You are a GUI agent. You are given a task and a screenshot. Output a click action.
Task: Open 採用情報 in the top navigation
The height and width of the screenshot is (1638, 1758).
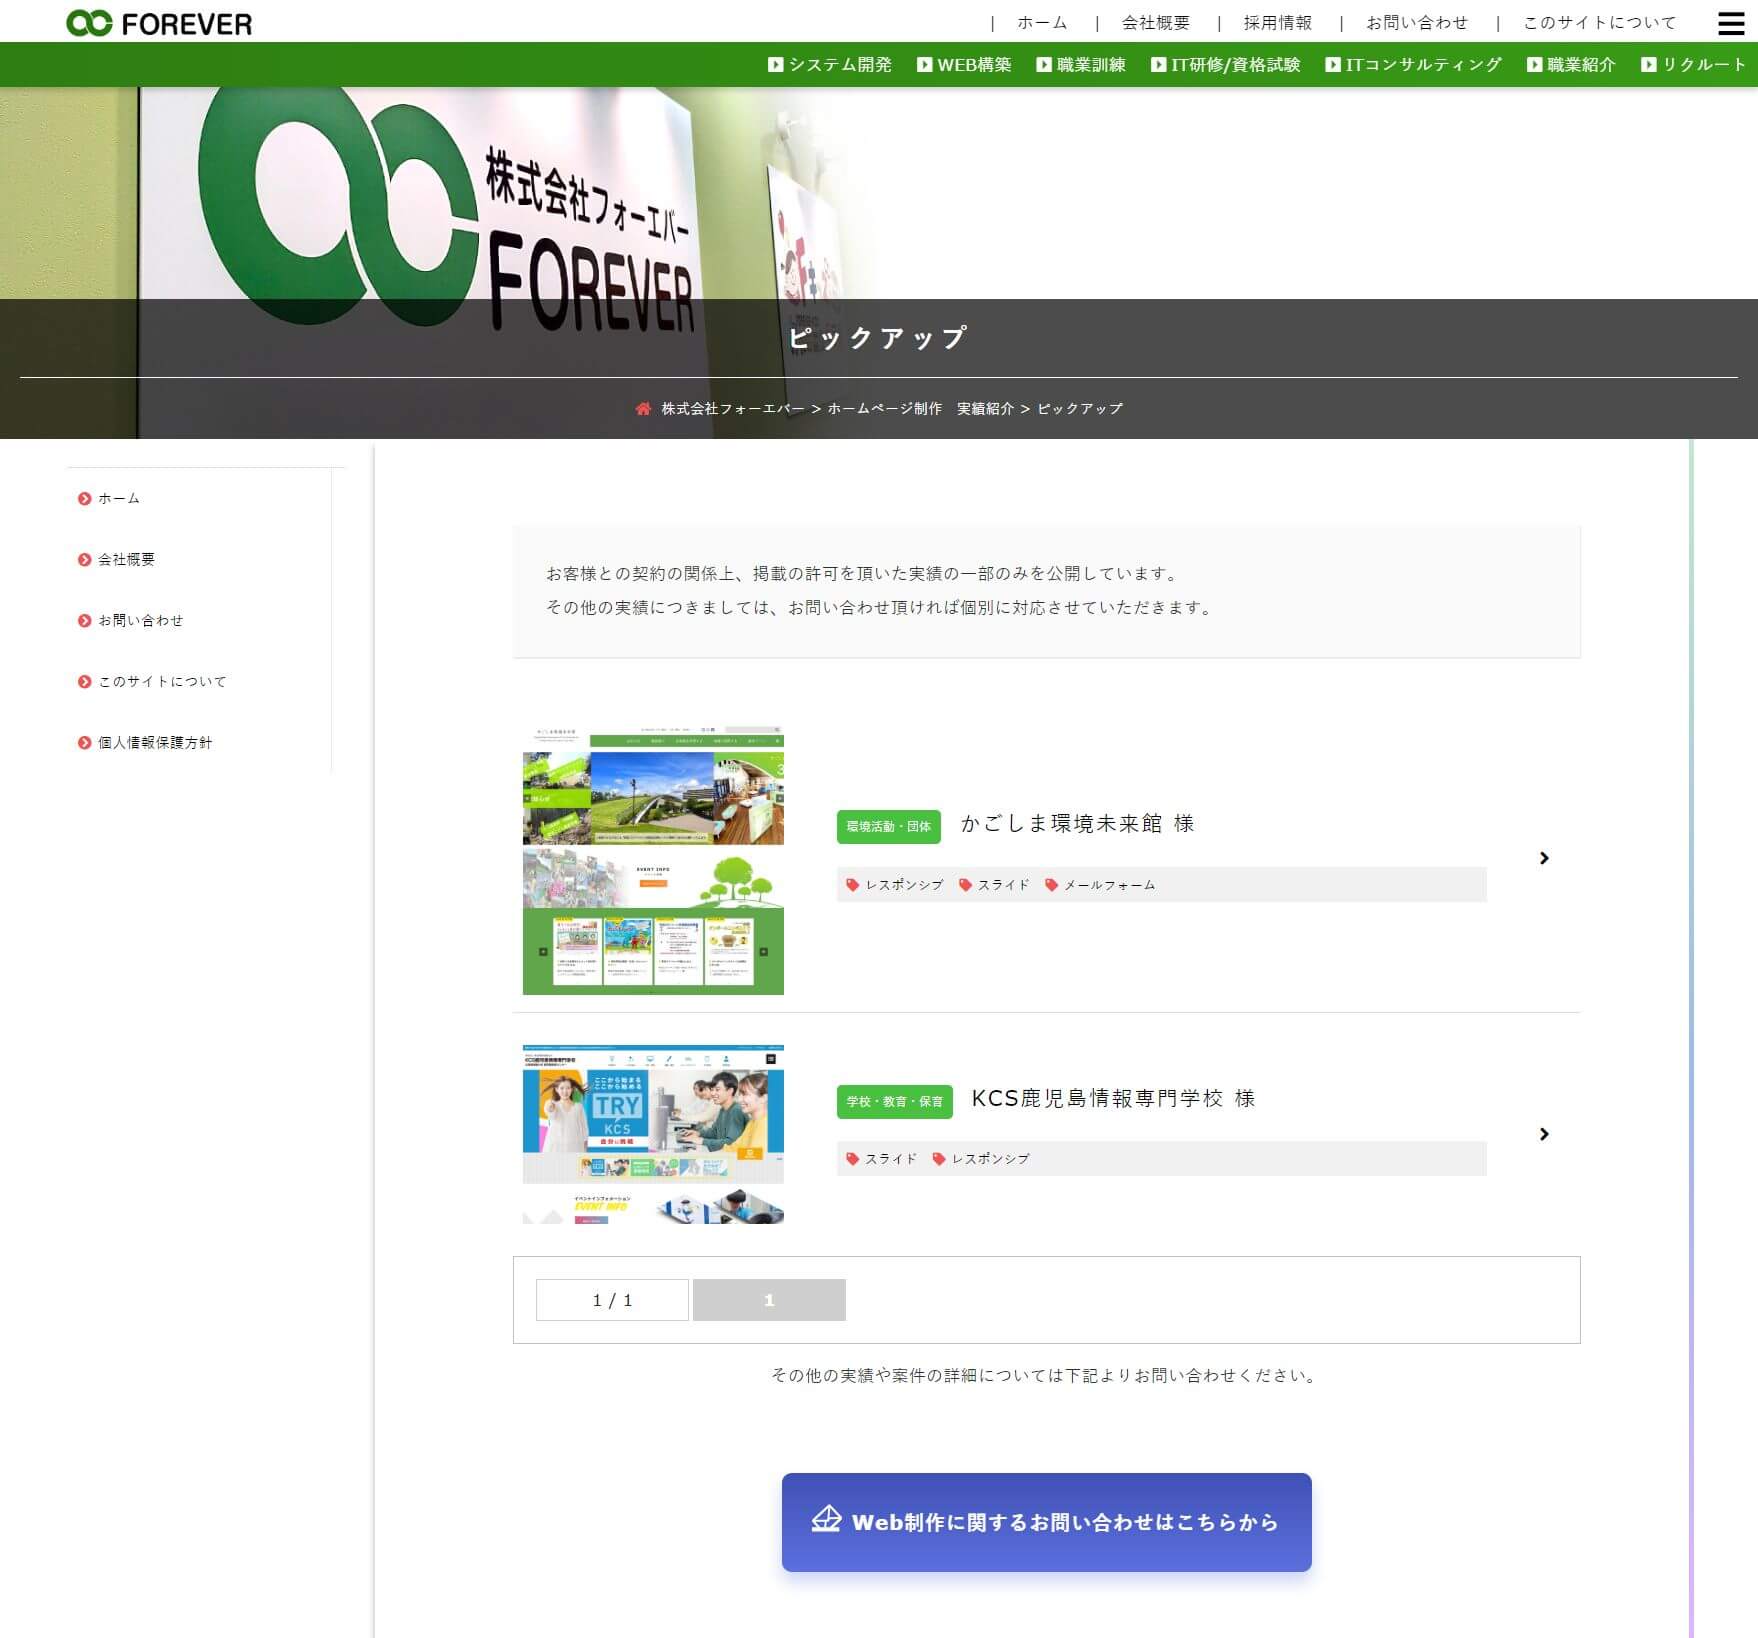tap(1278, 23)
